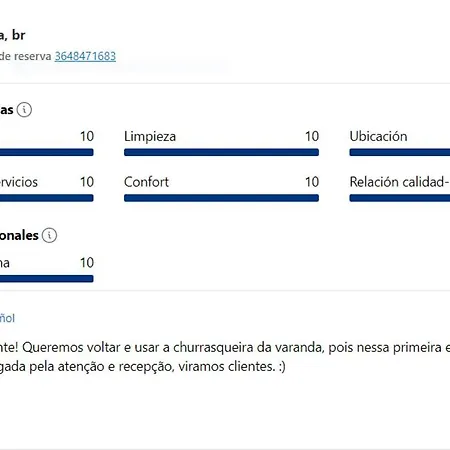
Task: Click the Limpieza score of 10
Action: pos(312,136)
